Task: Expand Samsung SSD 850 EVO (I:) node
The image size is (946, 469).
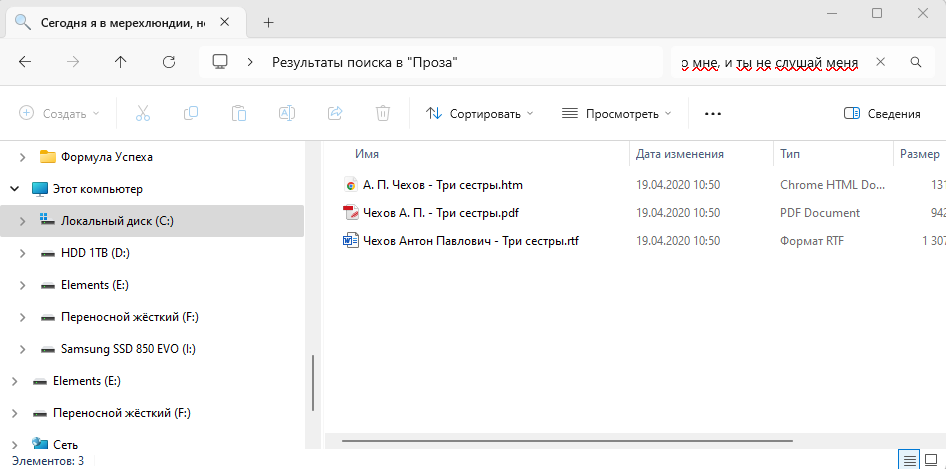Action: point(22,349)
